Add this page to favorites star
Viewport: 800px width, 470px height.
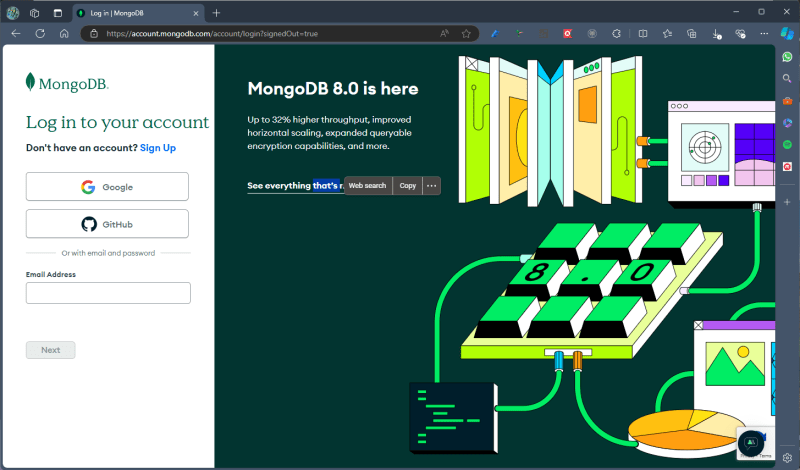pyautogui.click(x=466, y=34)
